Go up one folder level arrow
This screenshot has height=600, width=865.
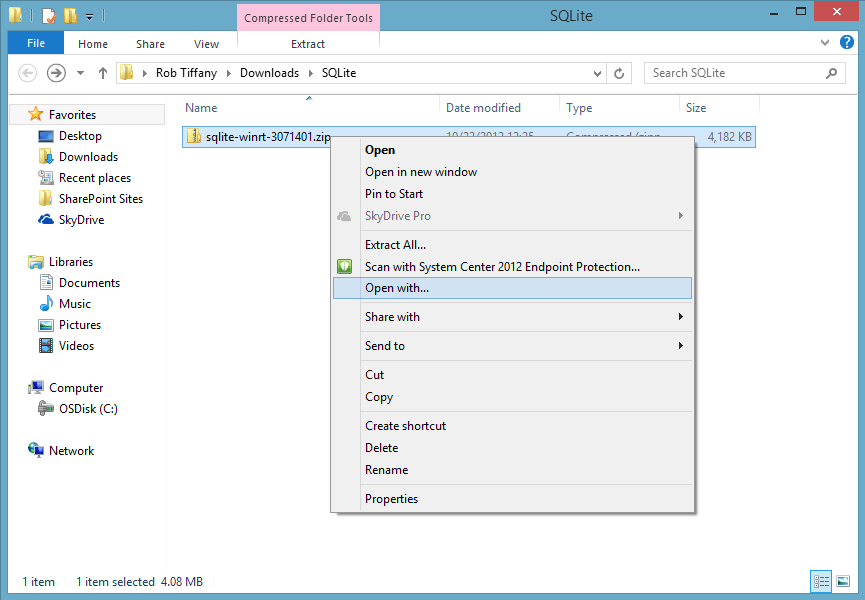coord(103,73)
